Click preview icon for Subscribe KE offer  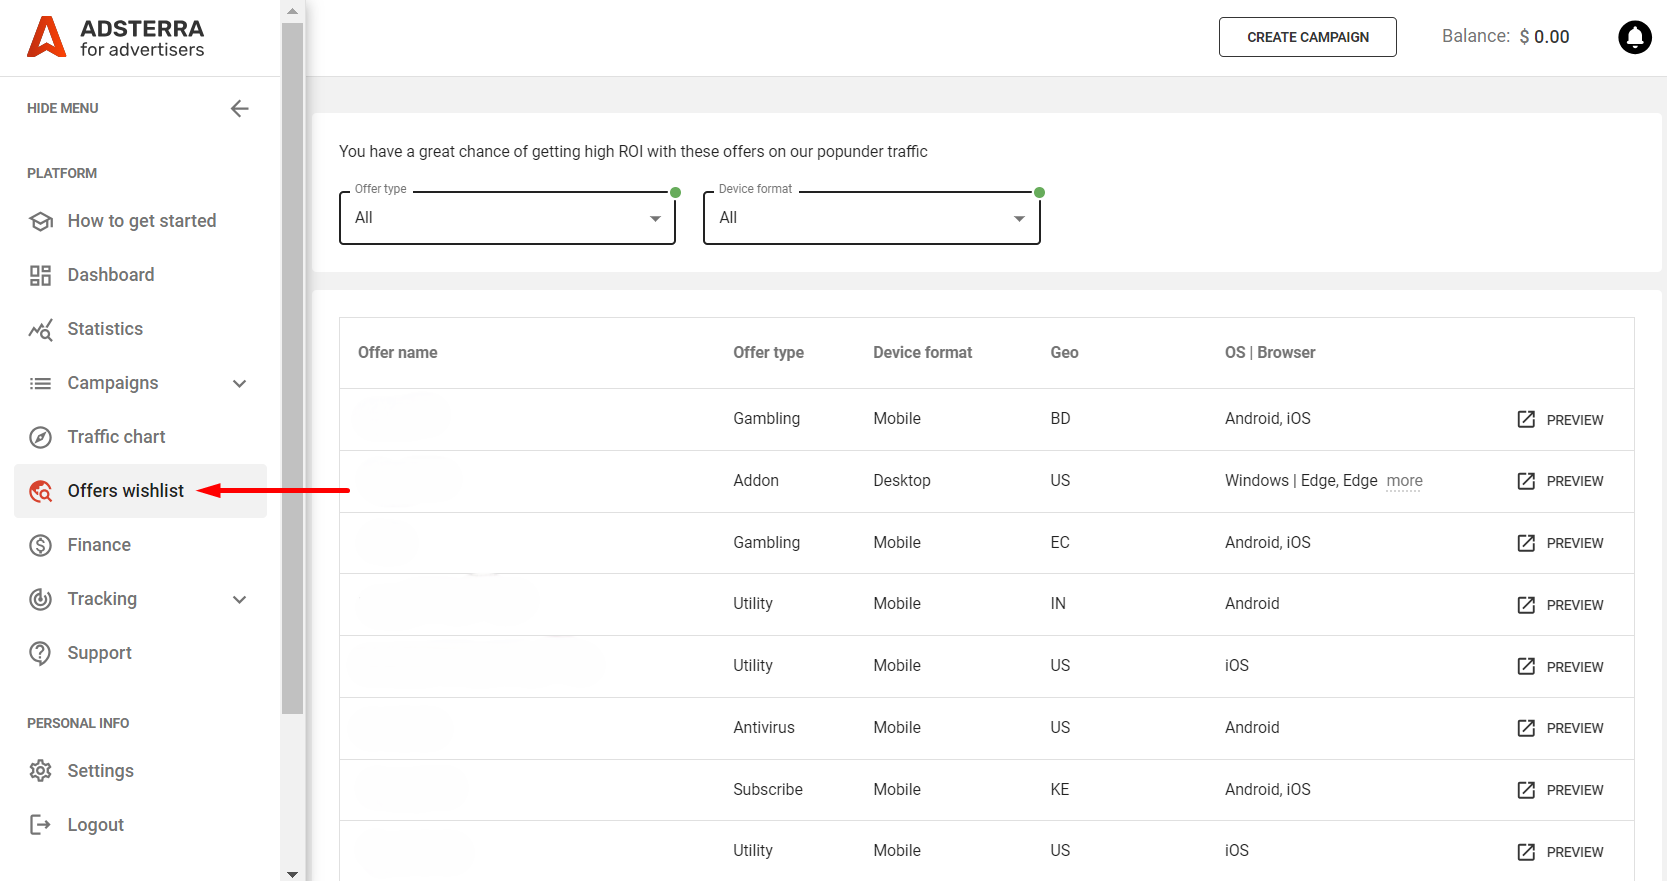point(1526,790)
